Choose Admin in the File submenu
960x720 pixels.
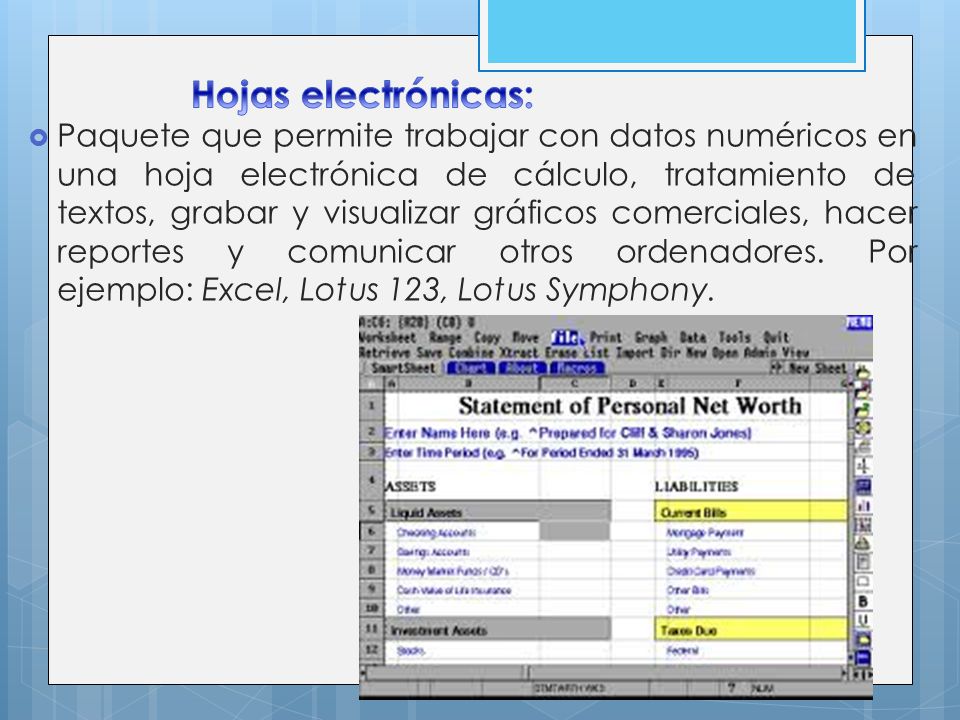(x=760, y=353)
